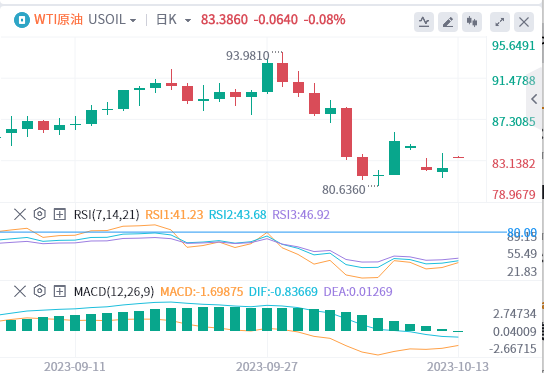Open the USOIL symbol dropdown
544x373 pixels.
(x=112, y=19)
